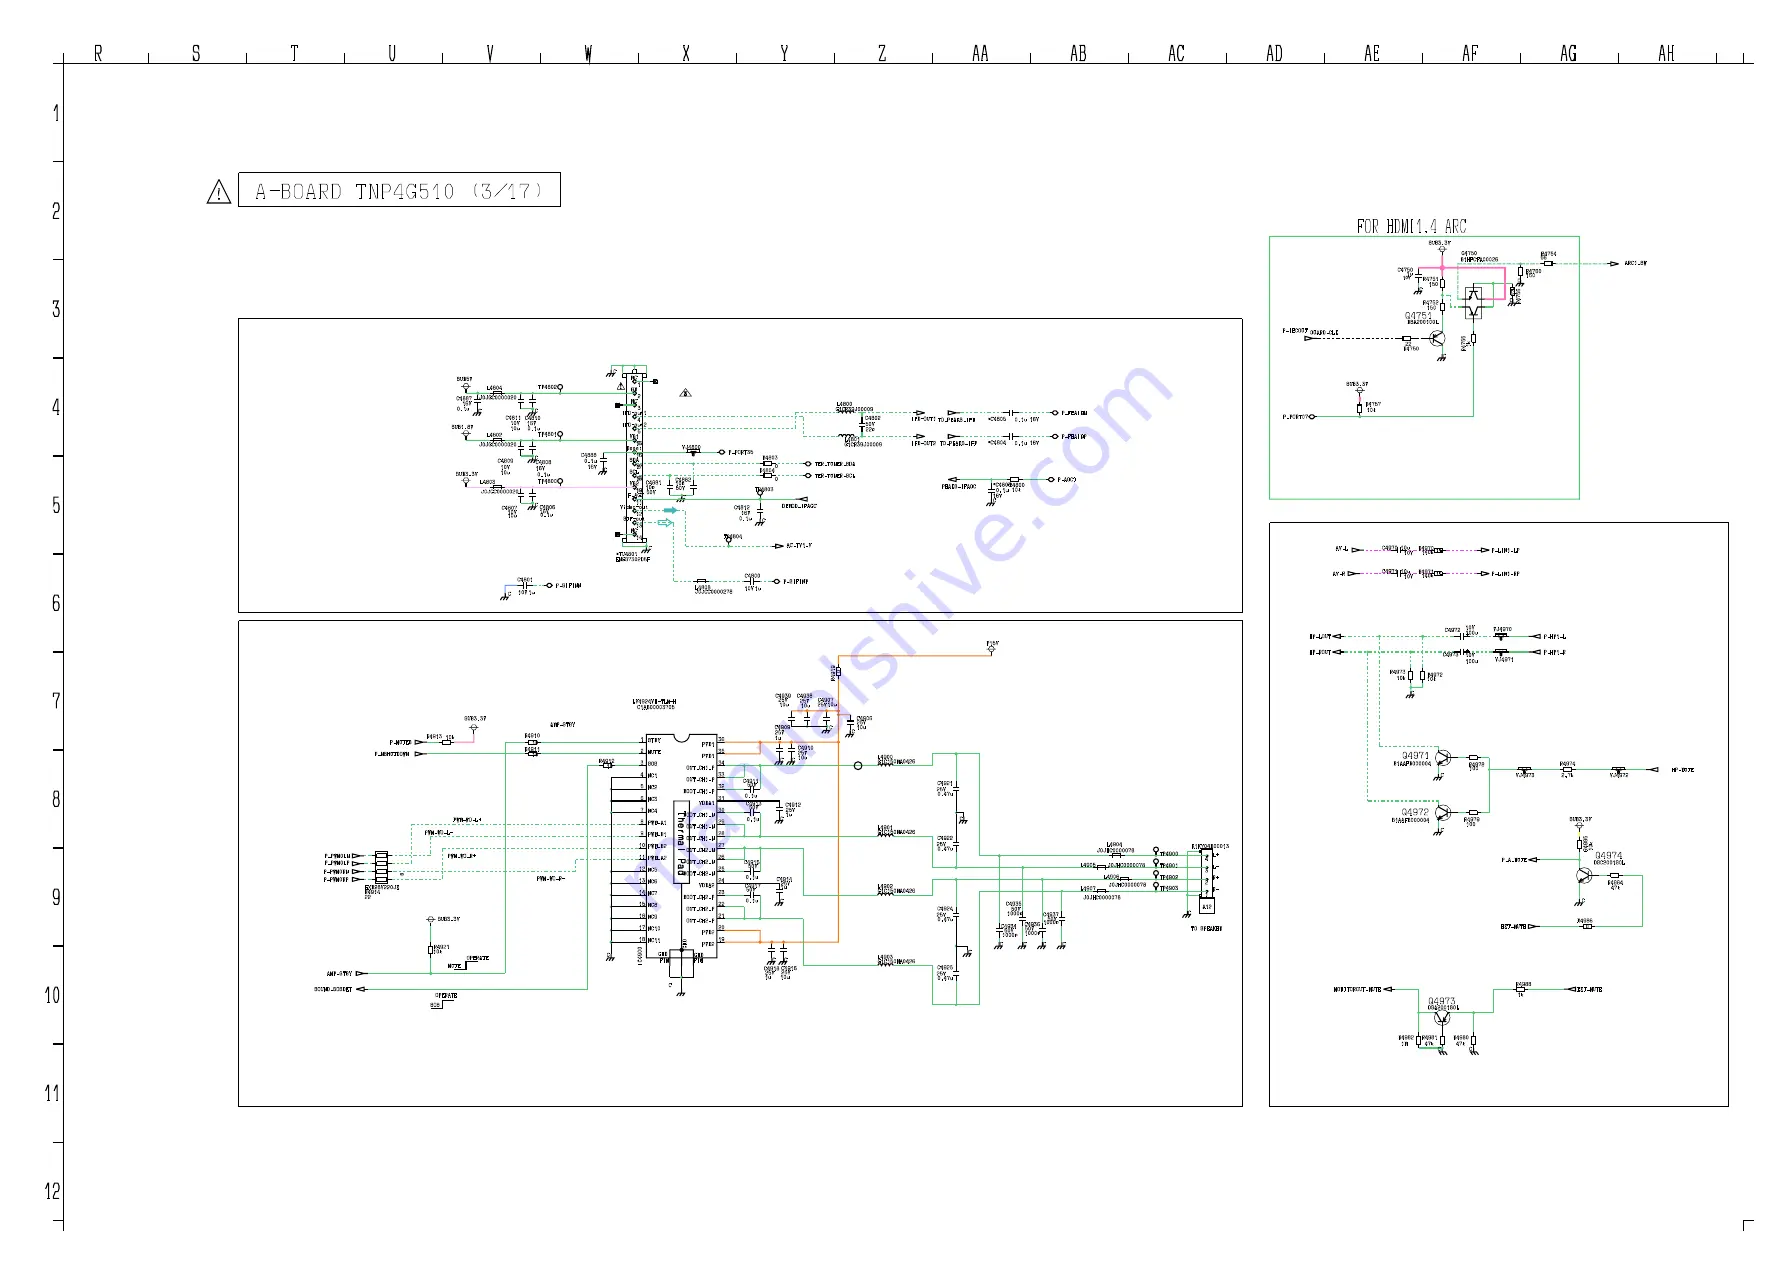Click column header R on the top ruler
This screenshot has width=1787, height=1263.
[x=98, y=53]
